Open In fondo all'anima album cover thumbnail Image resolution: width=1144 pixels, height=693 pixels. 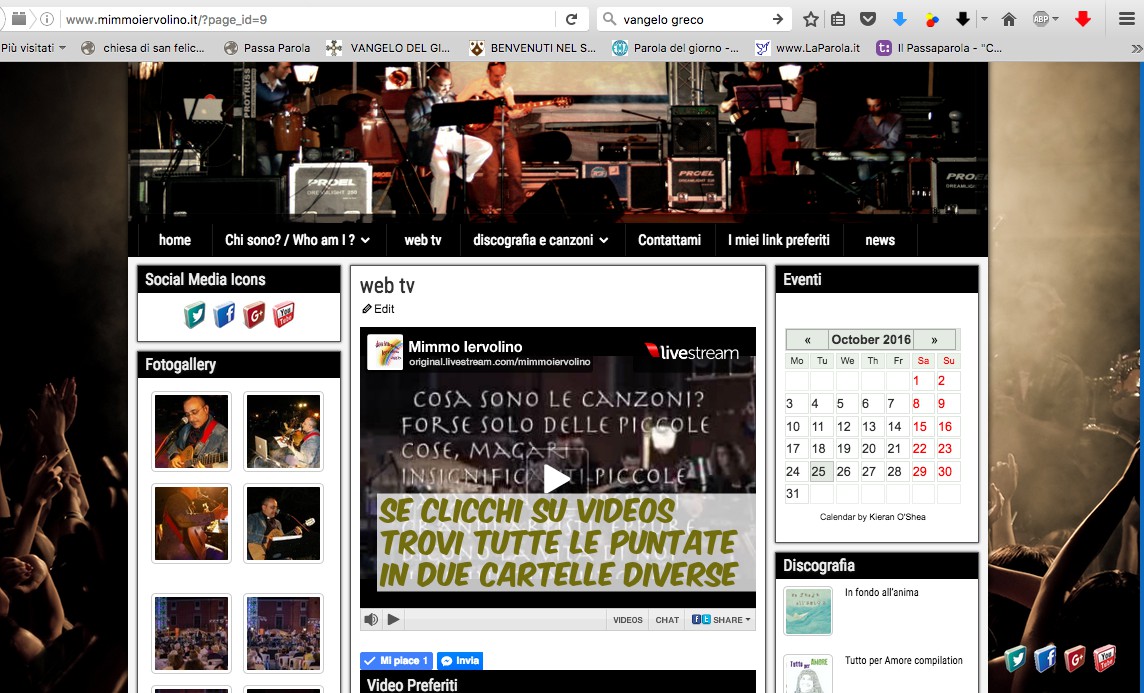(808, 611)
